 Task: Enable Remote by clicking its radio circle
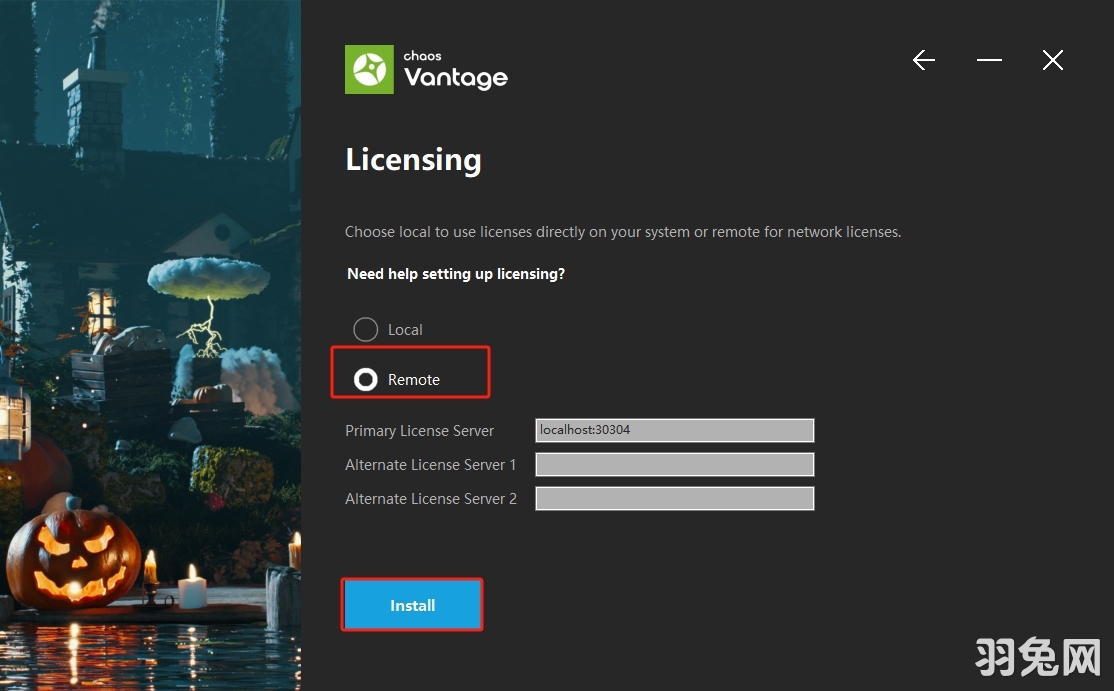(x=365, y=379)
